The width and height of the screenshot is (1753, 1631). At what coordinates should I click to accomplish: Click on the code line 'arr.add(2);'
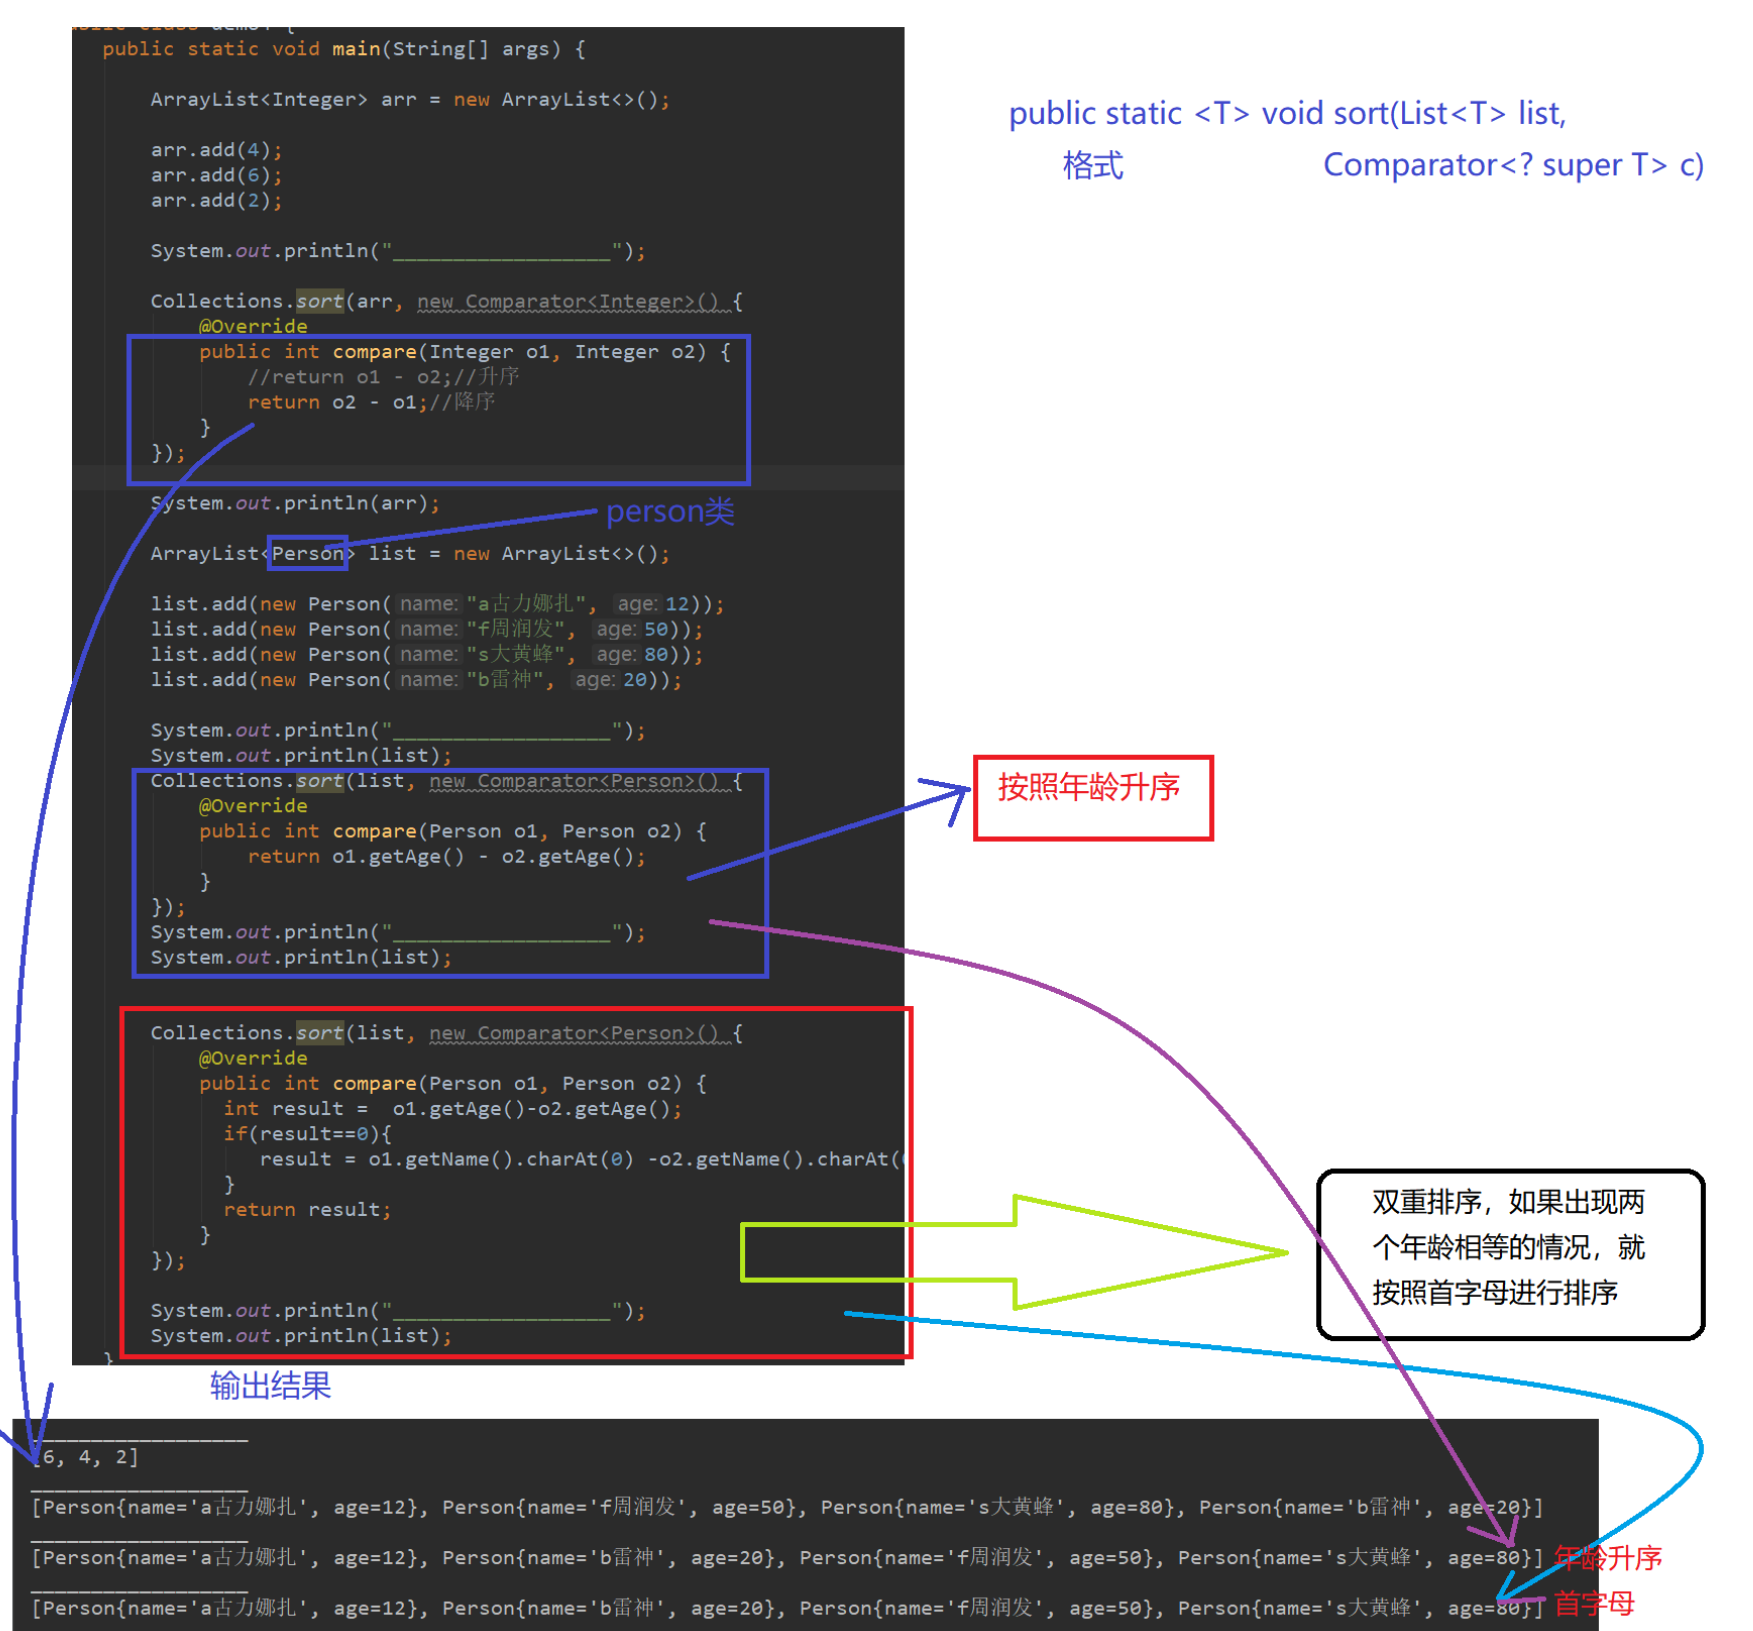click(x=216, y=200)
